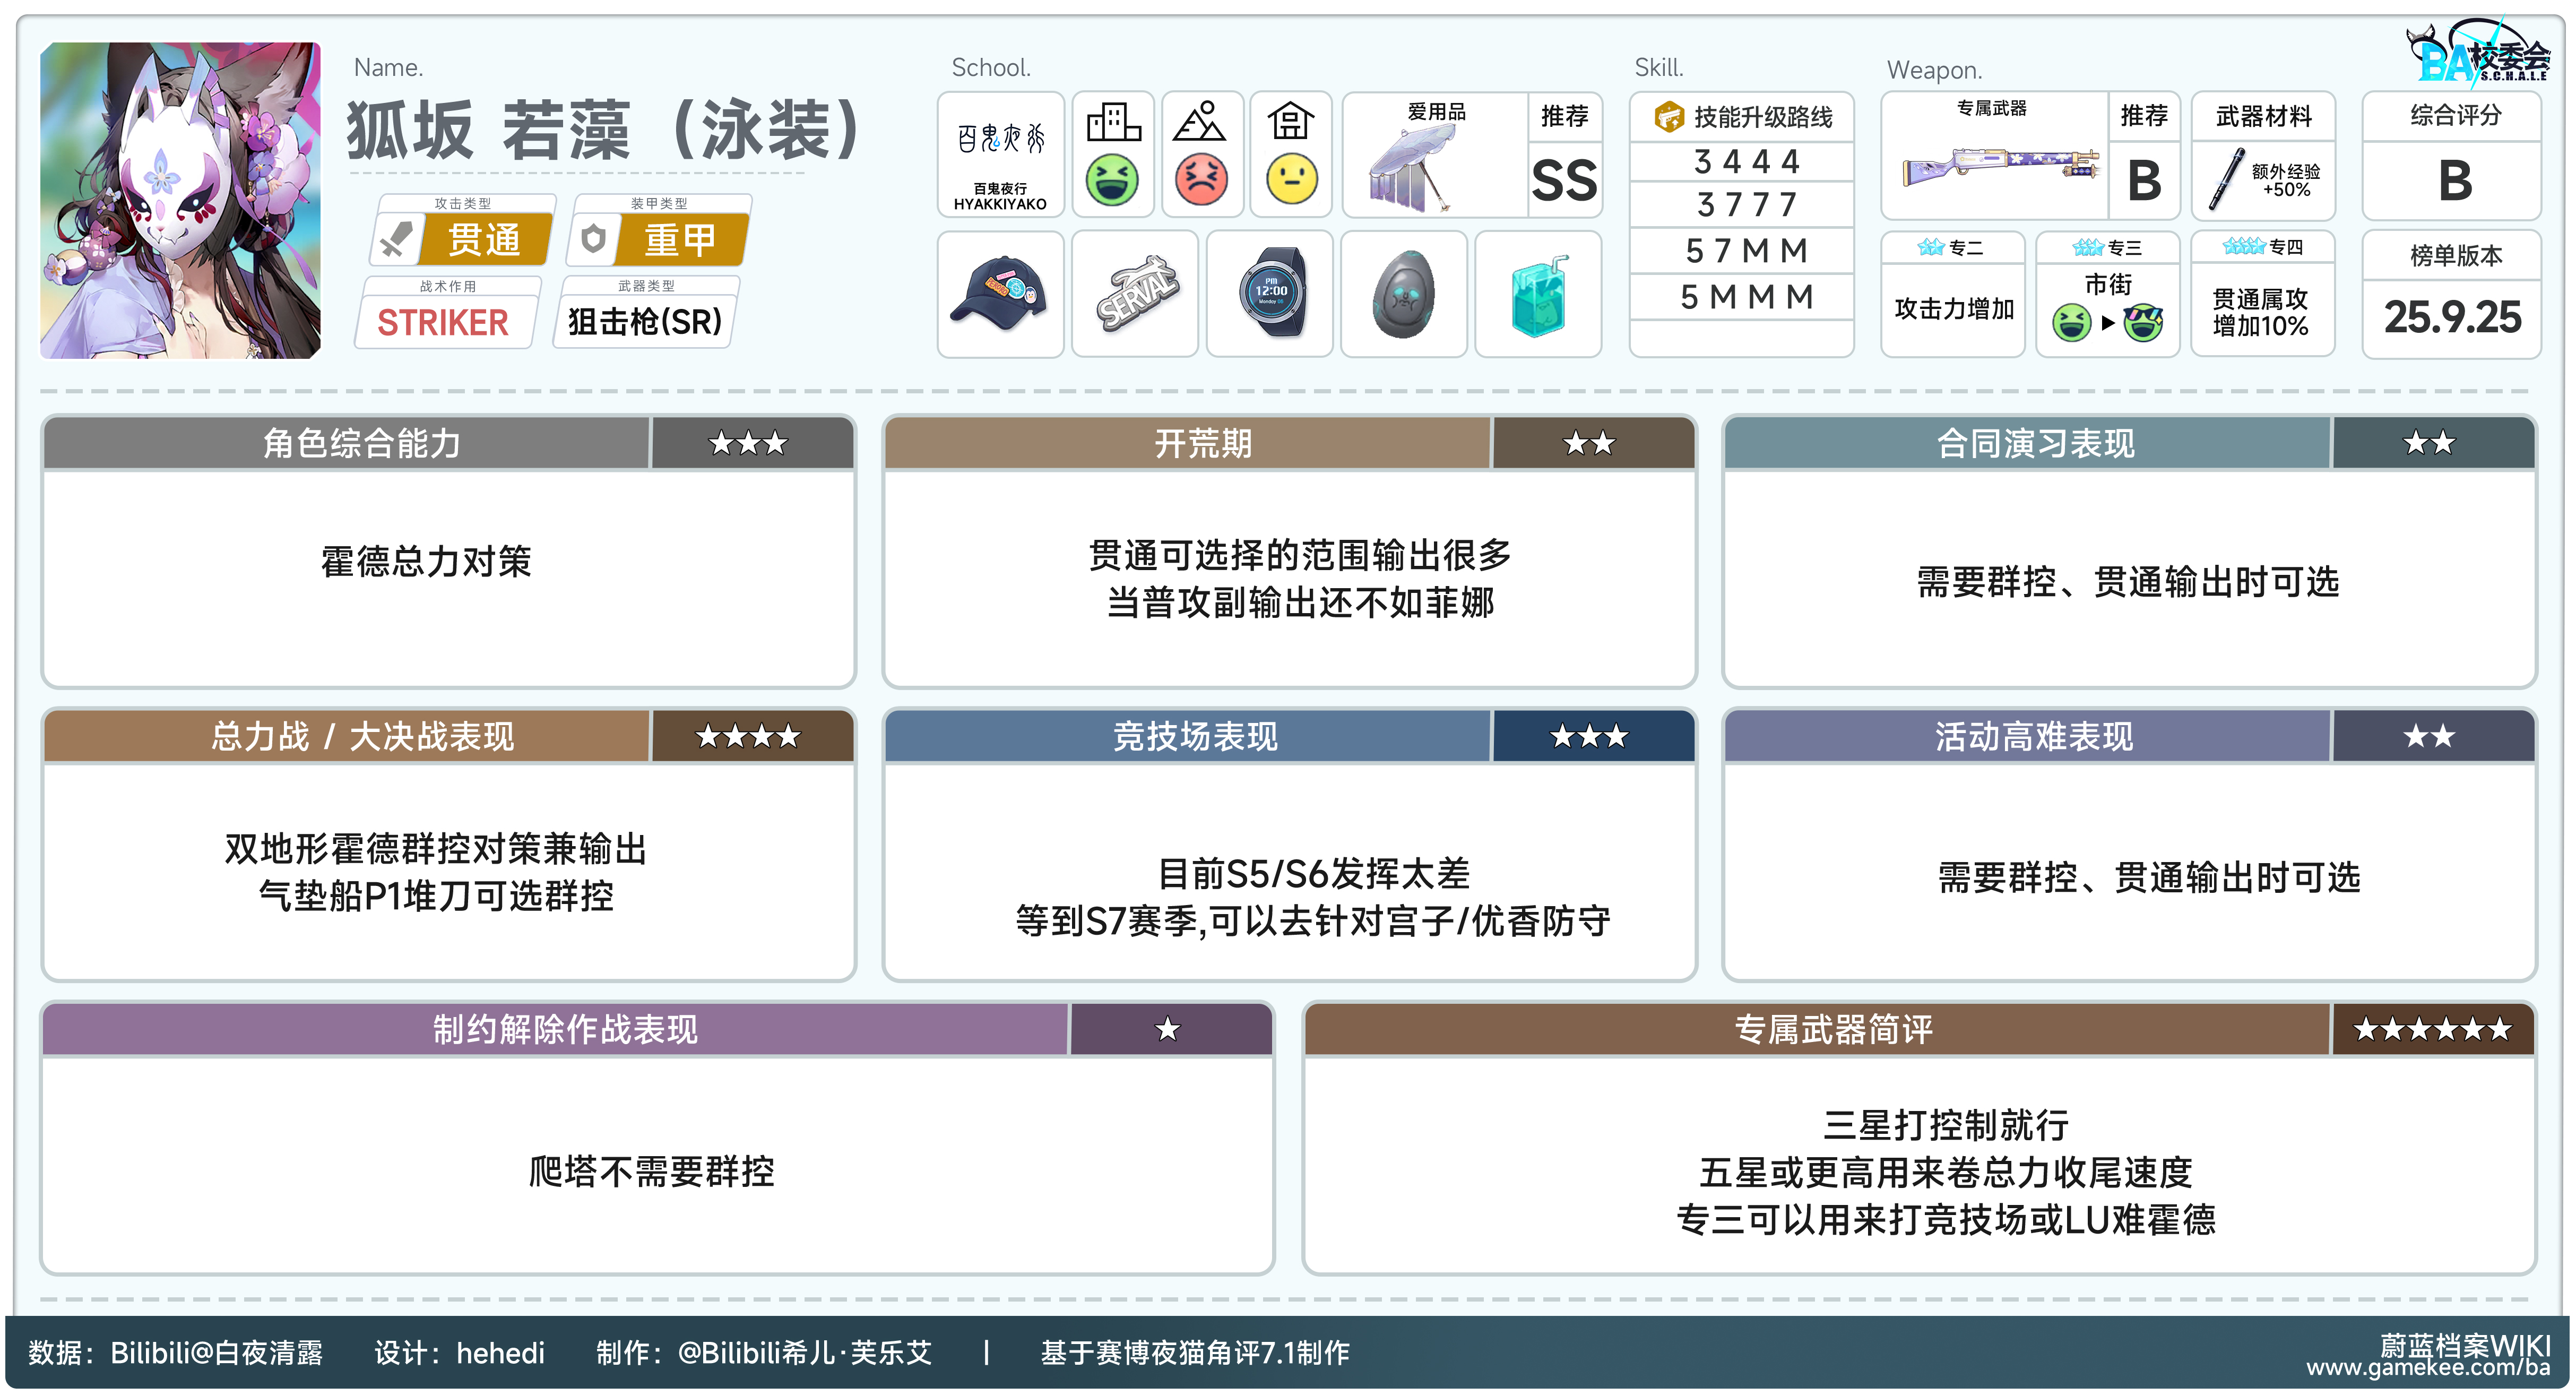Select the 贯通 attack type badge

(484, 240)
